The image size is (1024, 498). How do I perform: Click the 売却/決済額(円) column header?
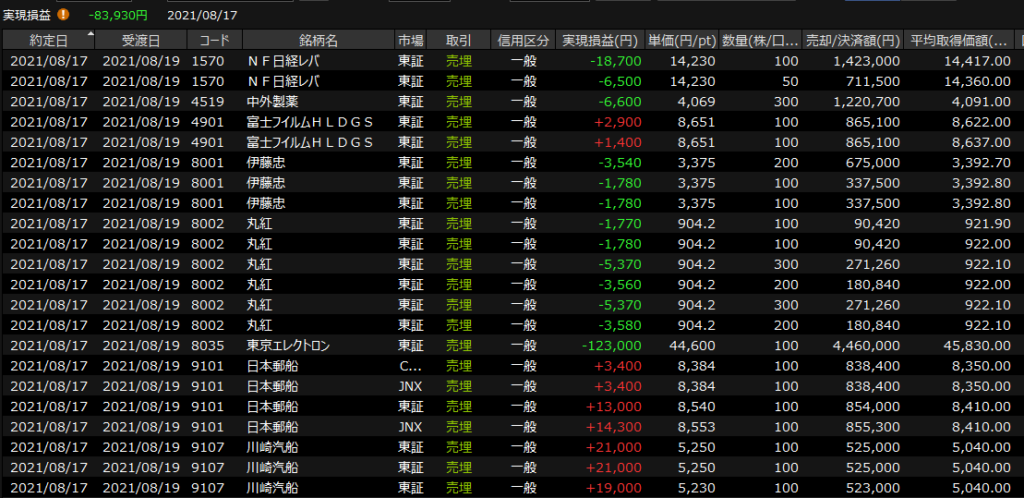point(852,41)
